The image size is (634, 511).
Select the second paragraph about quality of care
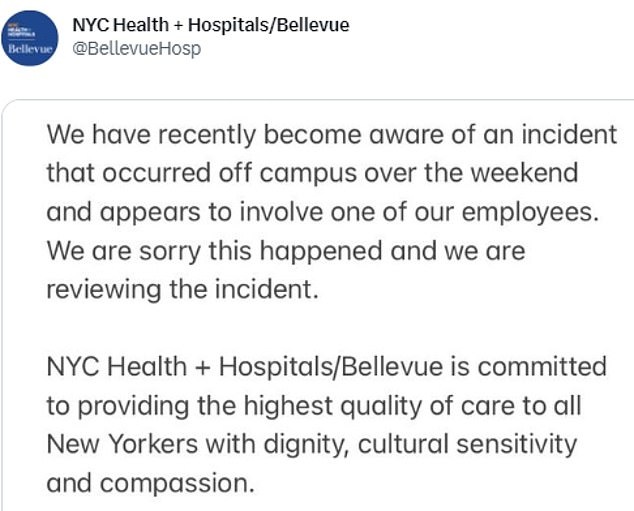[x=327, y=424]
